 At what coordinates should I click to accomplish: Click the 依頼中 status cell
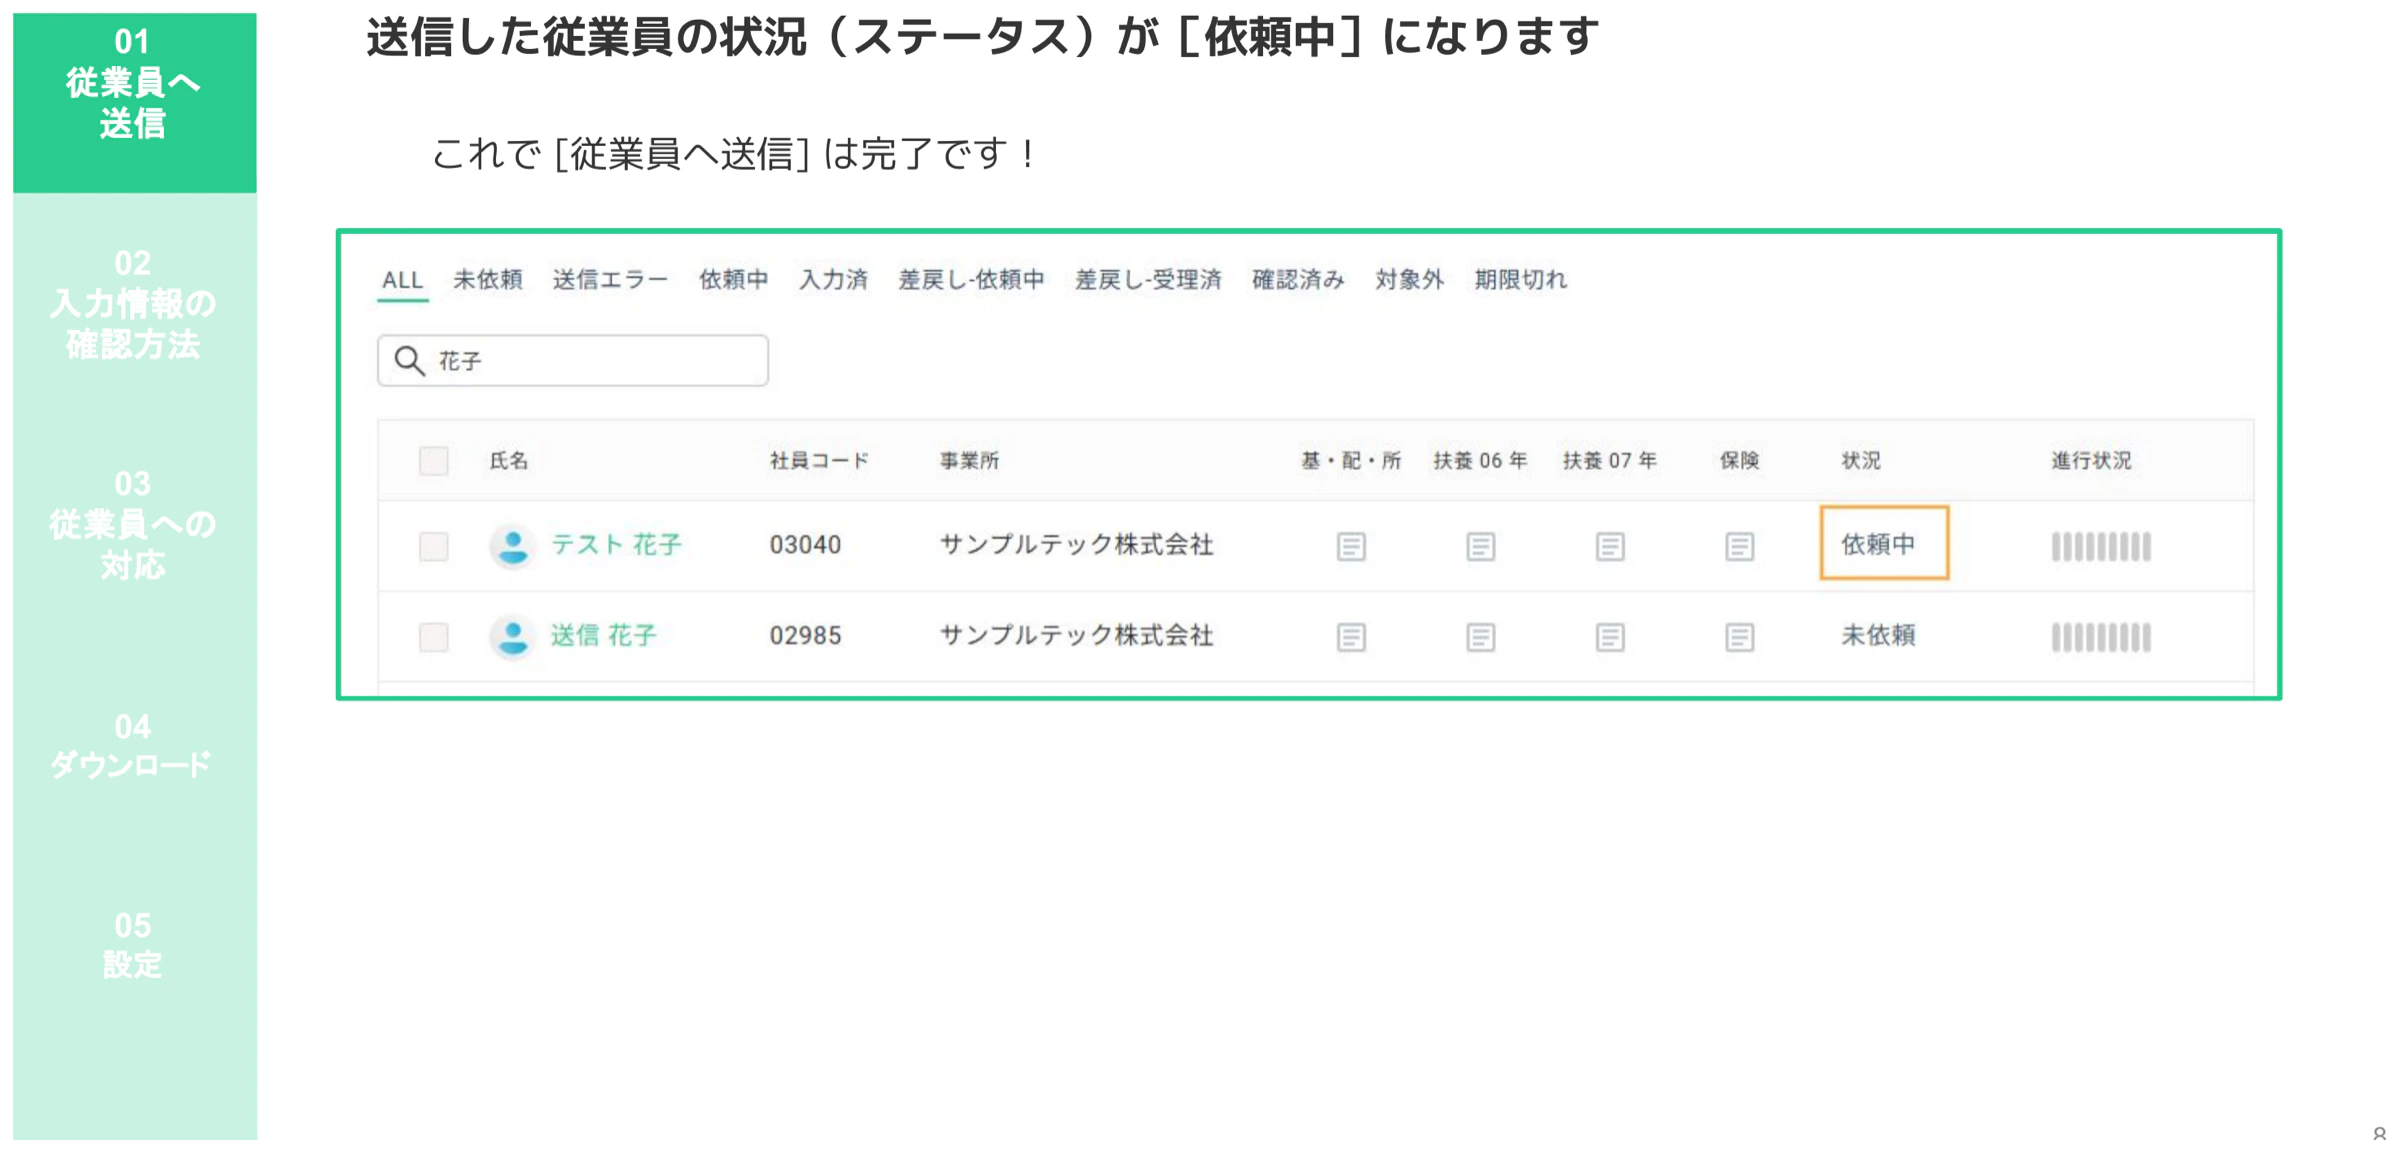[1884, 544]
